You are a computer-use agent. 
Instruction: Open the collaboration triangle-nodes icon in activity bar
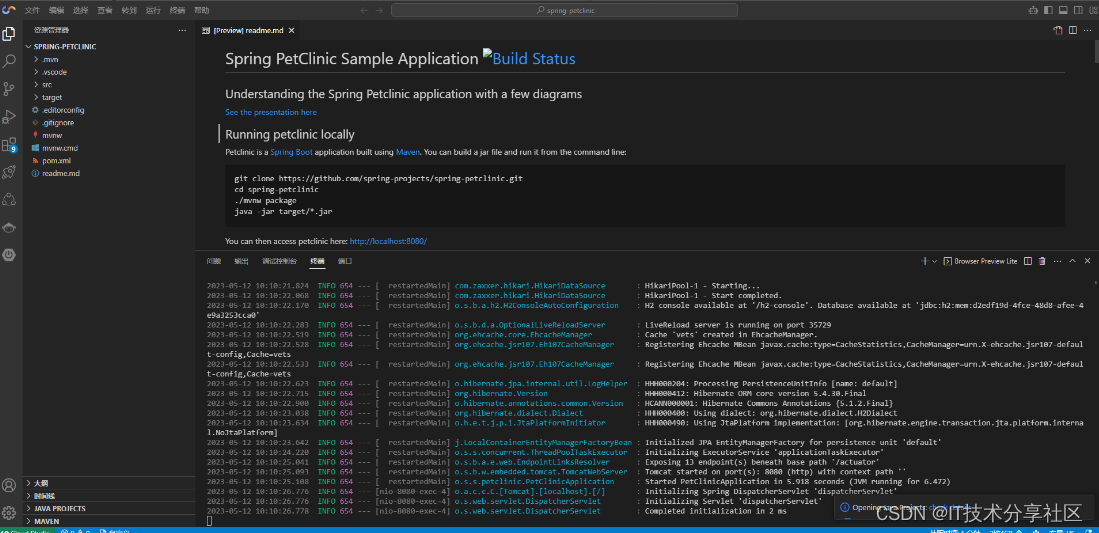click(9, 200)
